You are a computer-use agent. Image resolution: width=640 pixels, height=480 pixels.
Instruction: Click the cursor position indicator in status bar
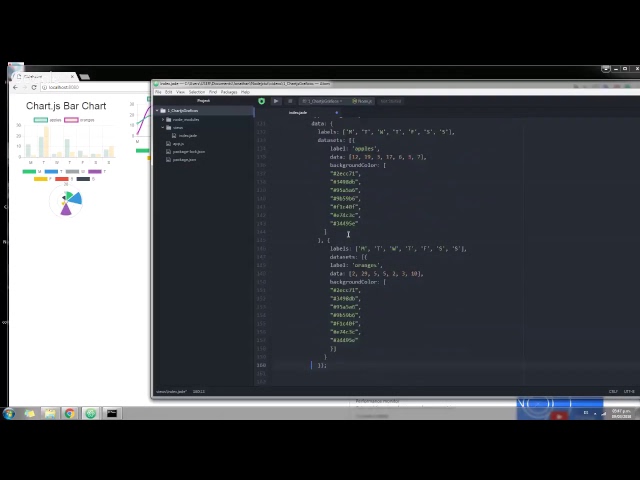coord(199,391)
